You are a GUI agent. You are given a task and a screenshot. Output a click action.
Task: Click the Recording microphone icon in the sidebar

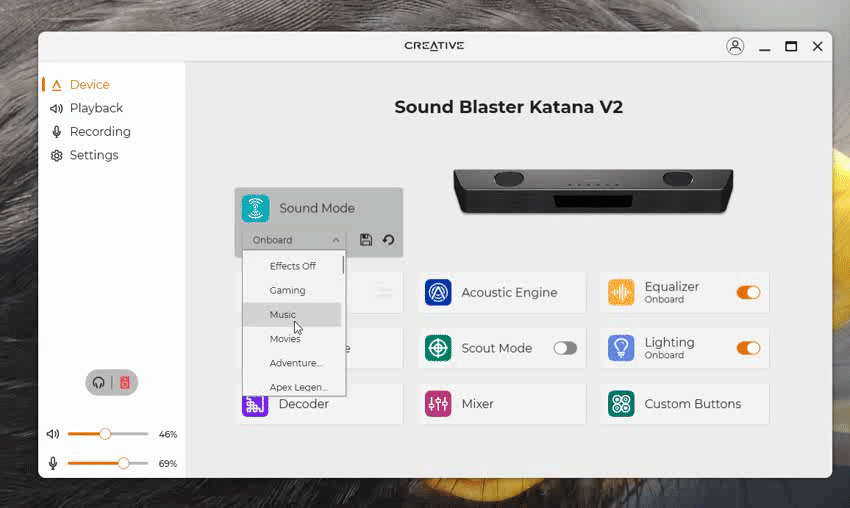point(56,132)
